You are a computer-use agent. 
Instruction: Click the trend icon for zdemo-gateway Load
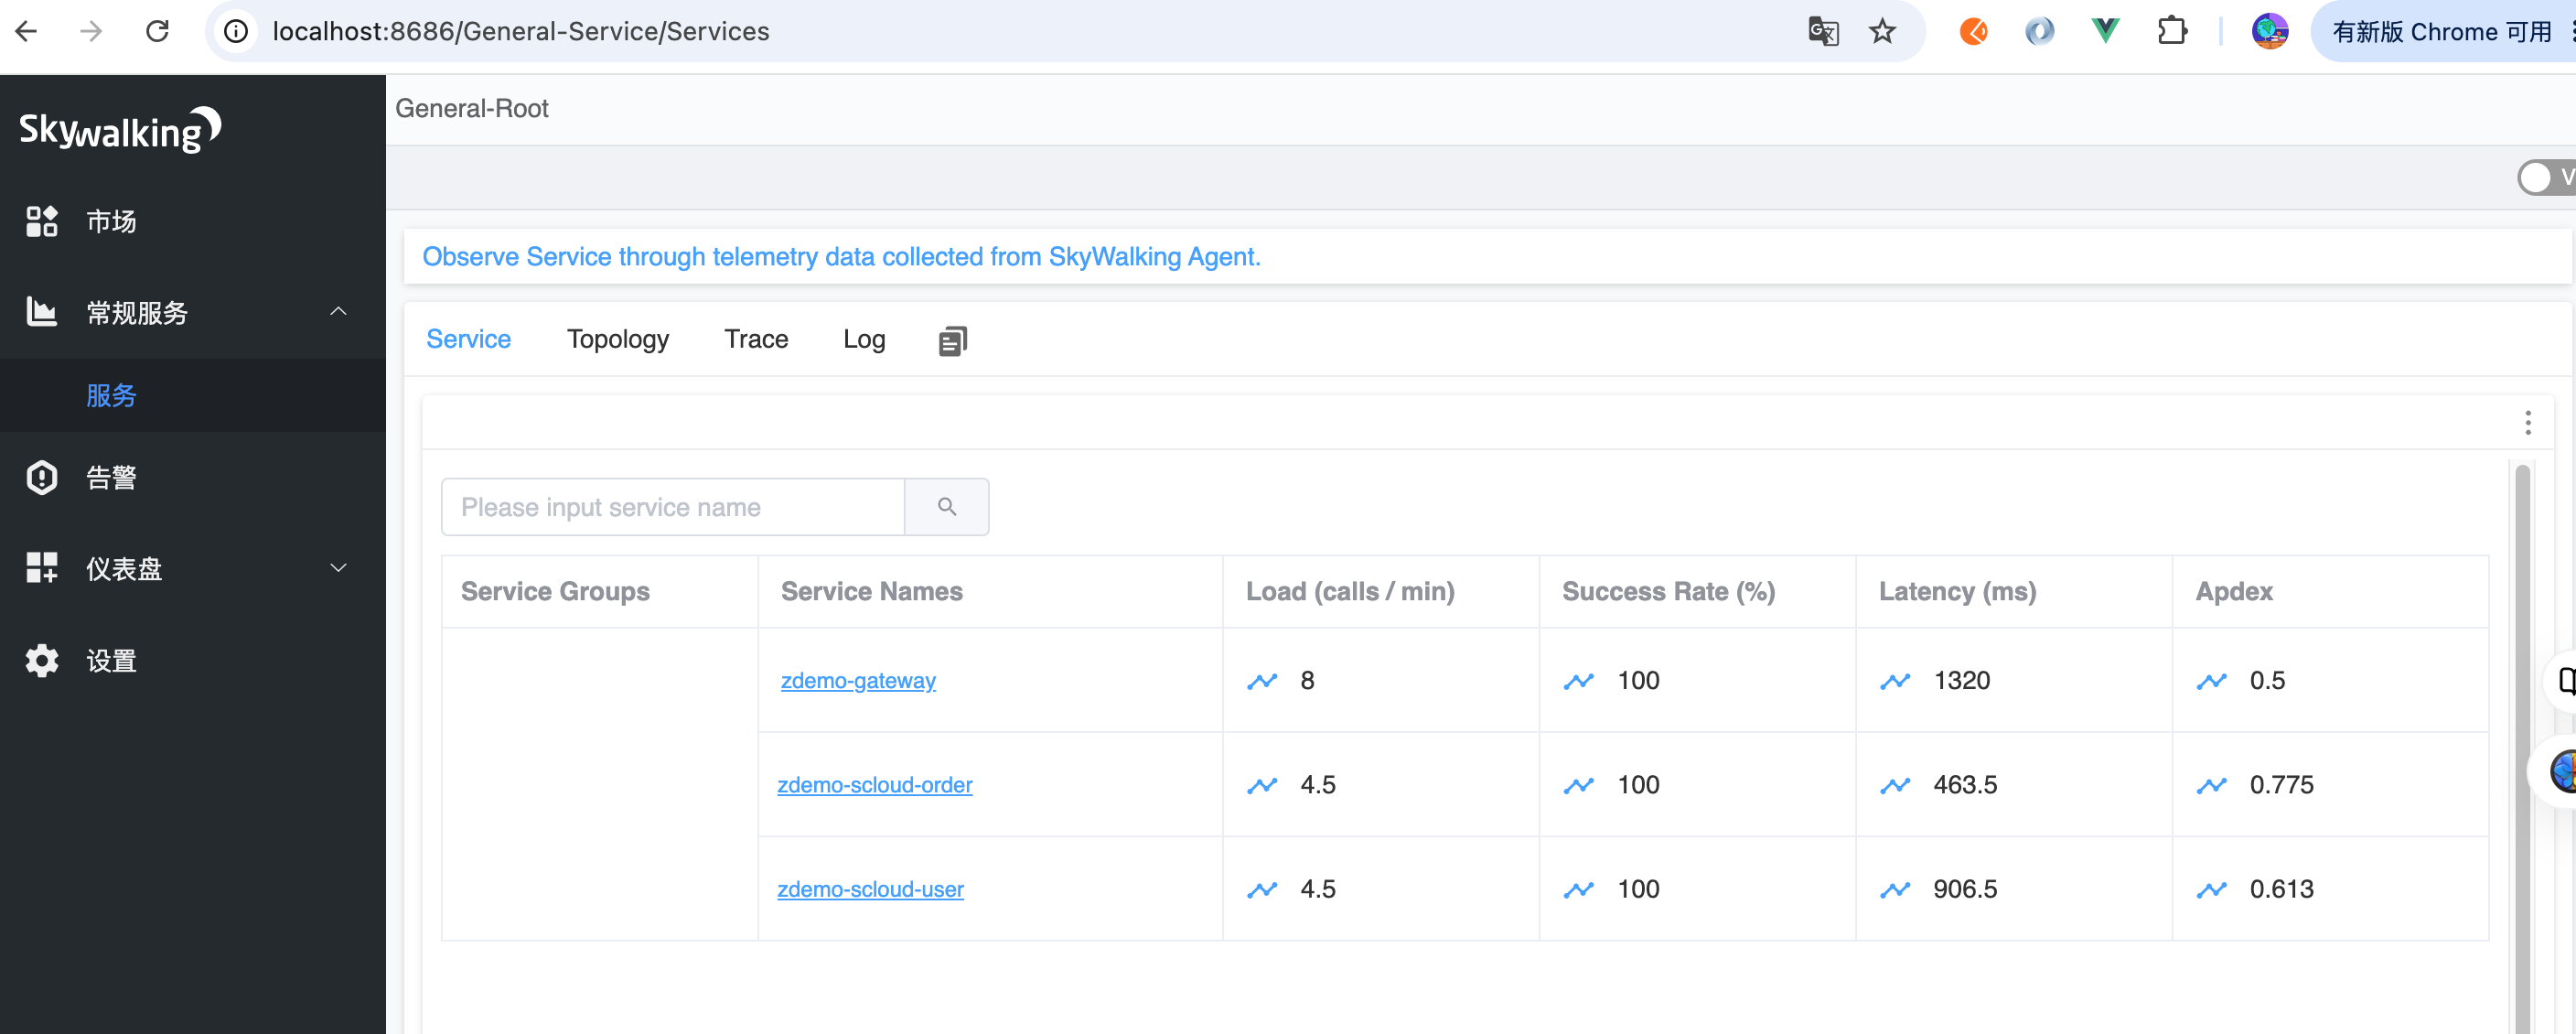click(x=1262, y=681)
